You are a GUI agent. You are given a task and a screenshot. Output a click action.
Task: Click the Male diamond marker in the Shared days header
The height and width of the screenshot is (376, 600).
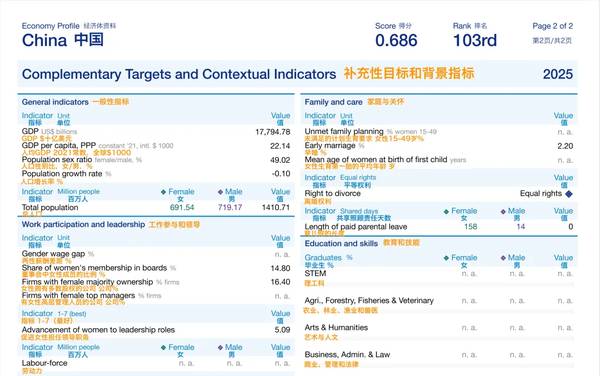[x=503, y=211]
